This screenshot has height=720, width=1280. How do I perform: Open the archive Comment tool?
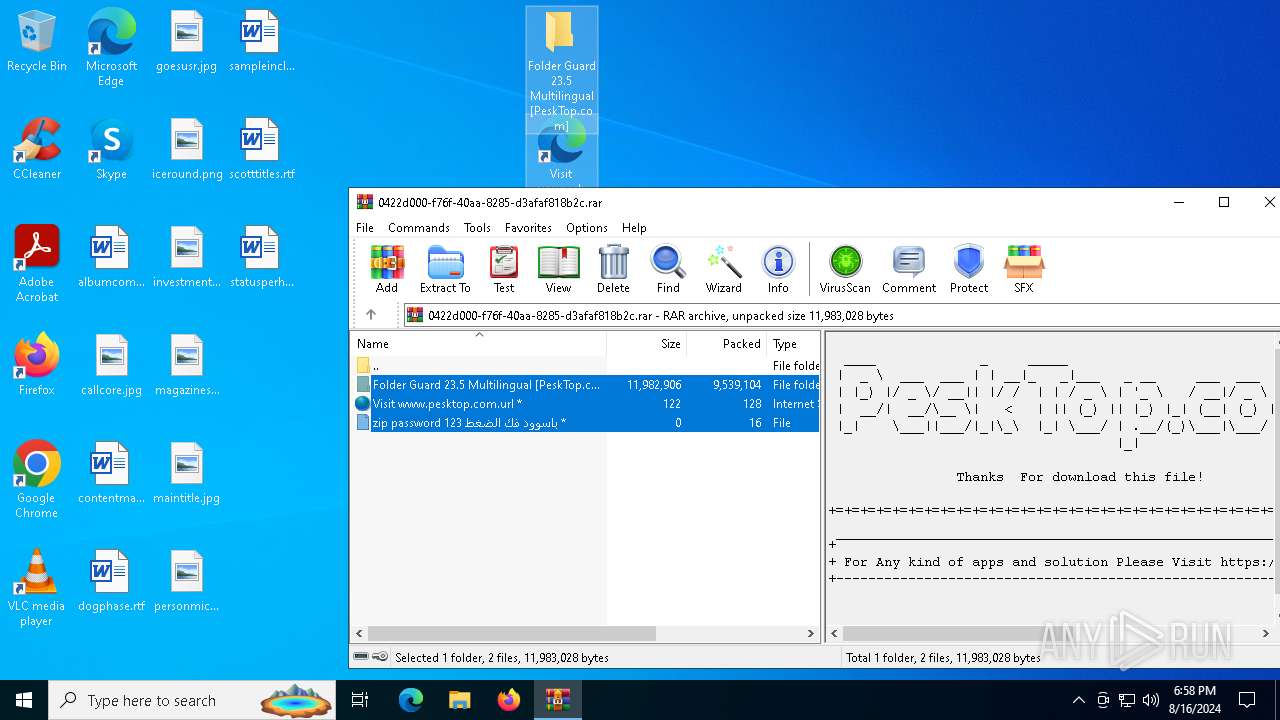[x=909, y=269]
